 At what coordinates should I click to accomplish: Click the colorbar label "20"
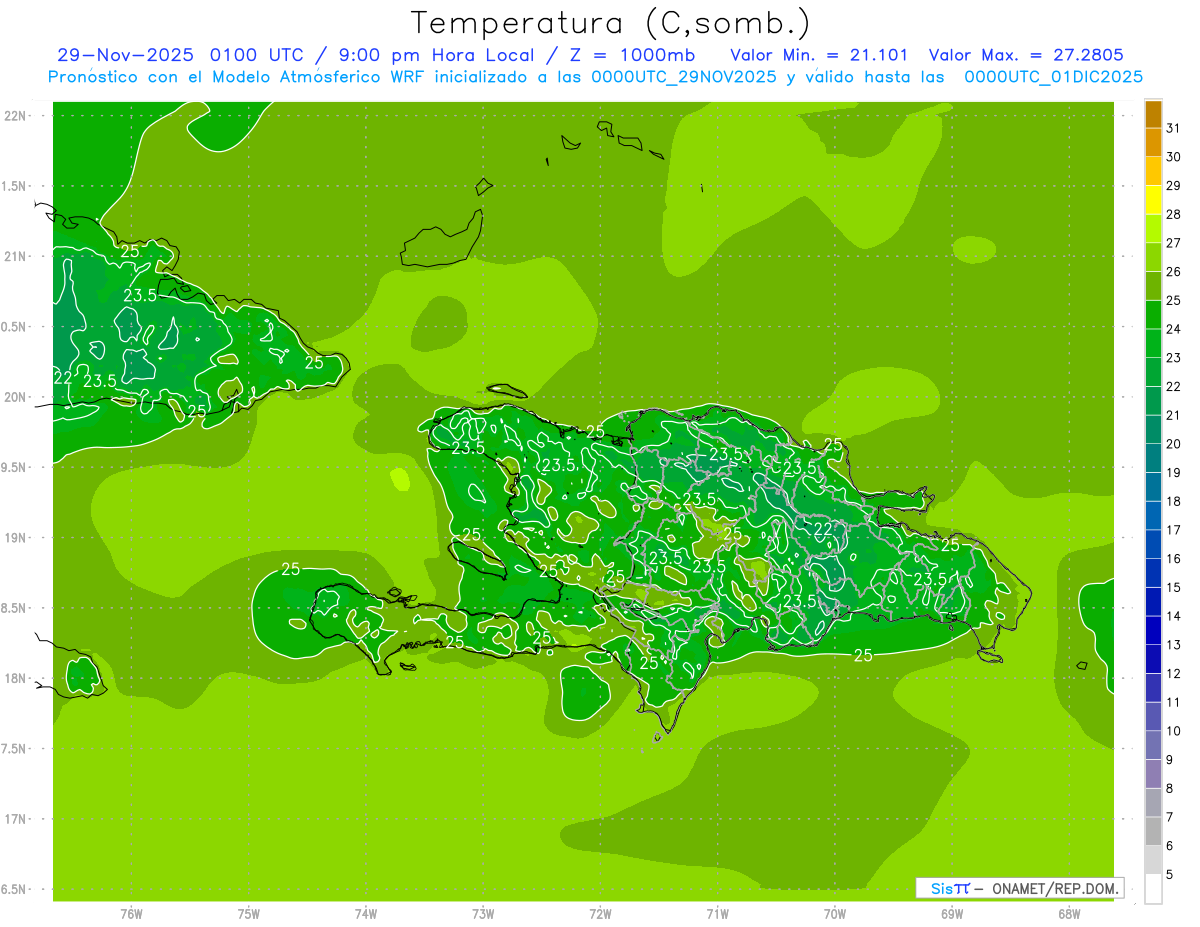1173,444
